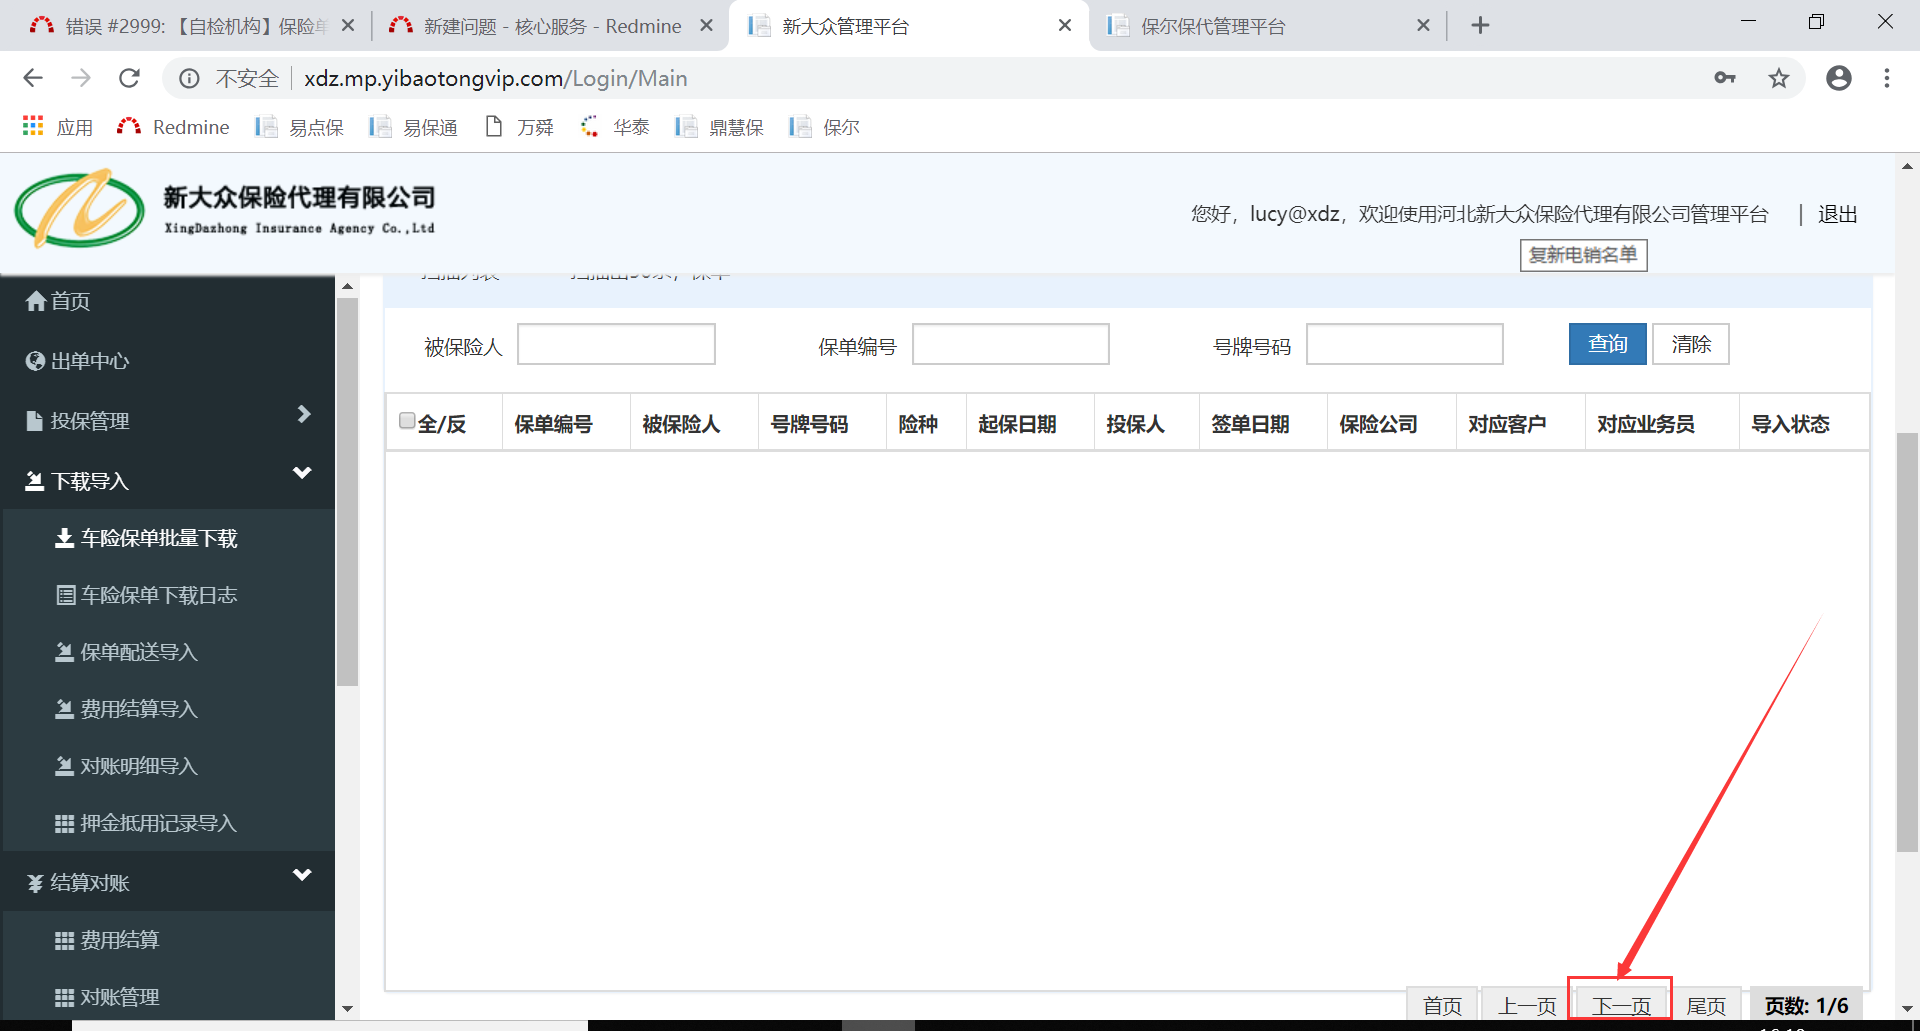Click the 保单编号 search input field
This screenshot has height=1031, width=1920.
click(1010, 345)
